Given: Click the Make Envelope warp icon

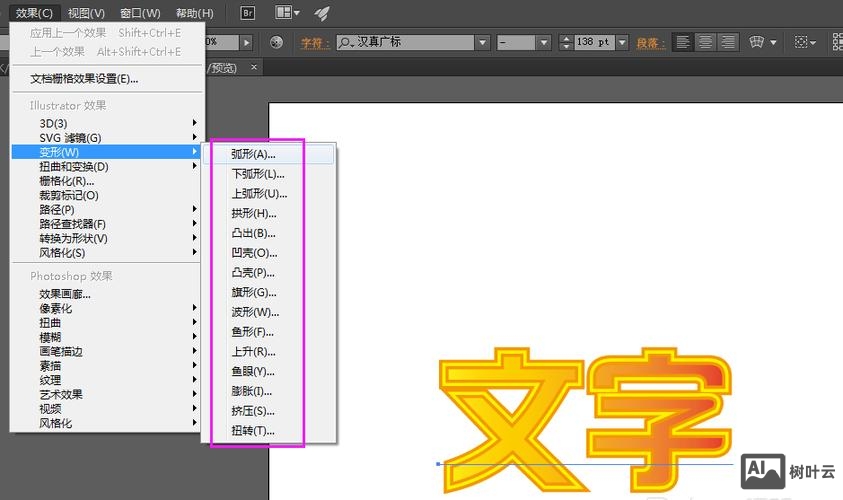Looking at the screenshot, I should 757,43.
